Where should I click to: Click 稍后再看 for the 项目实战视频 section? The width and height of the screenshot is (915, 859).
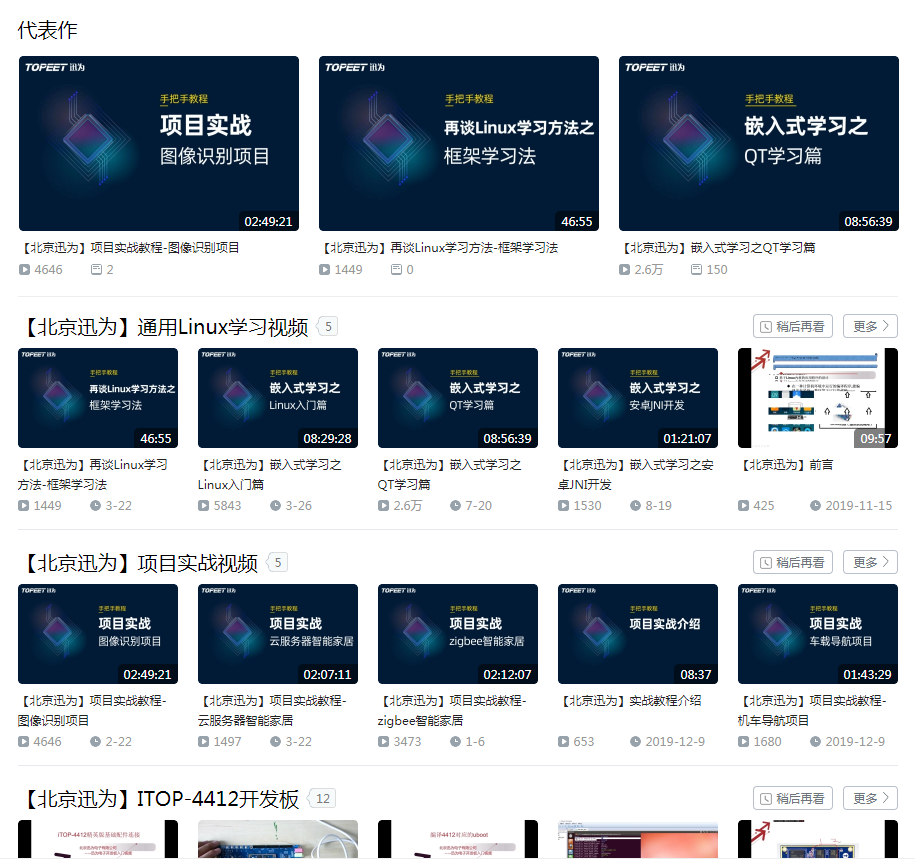click(x=792, y=562)
